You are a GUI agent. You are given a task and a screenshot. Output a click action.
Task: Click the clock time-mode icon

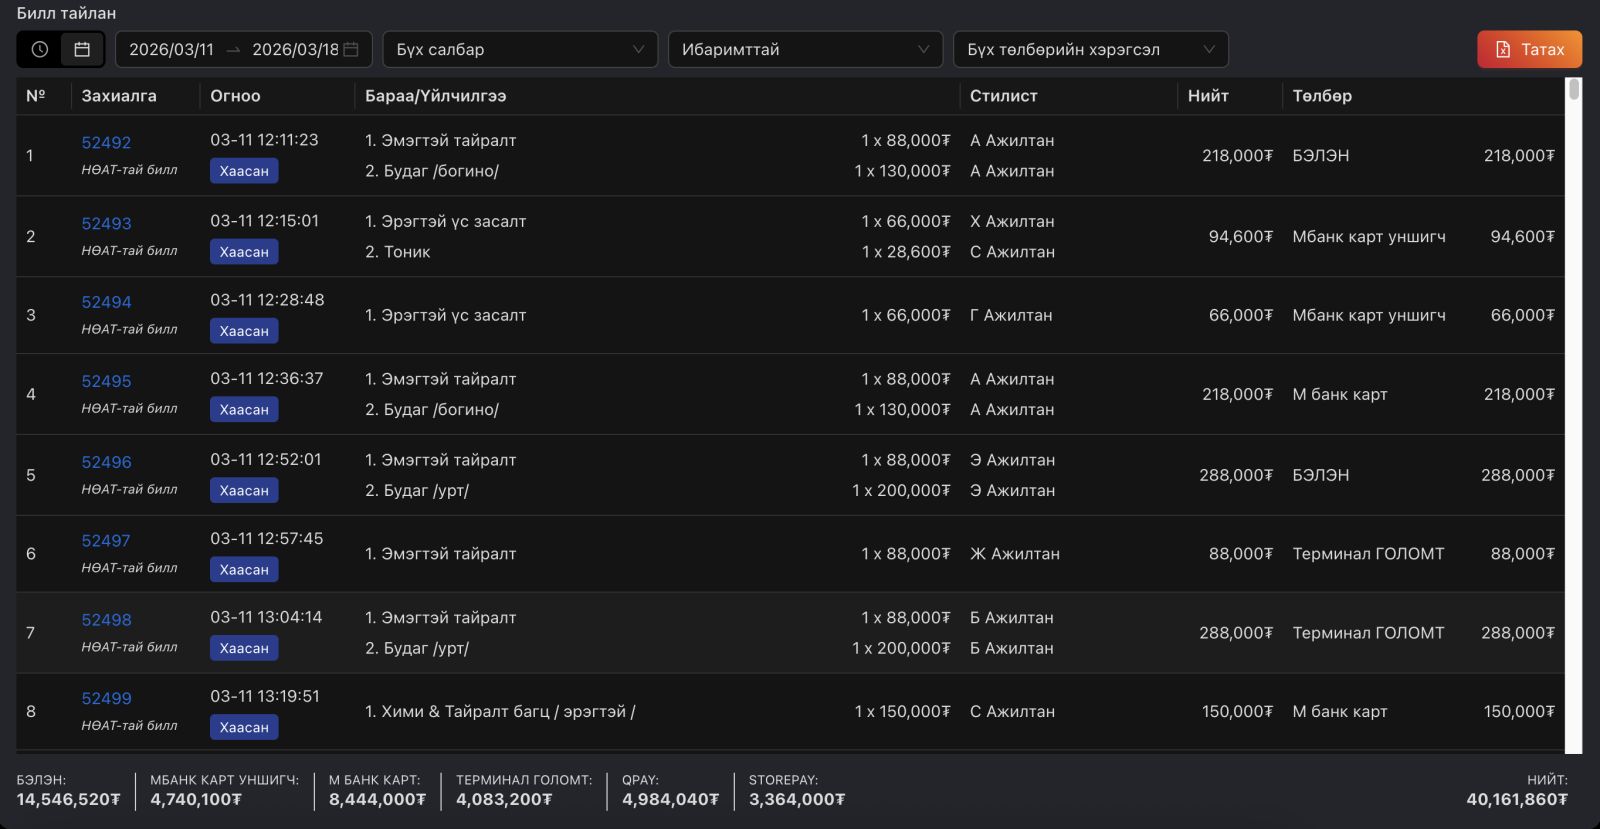(x=40, y=49)
